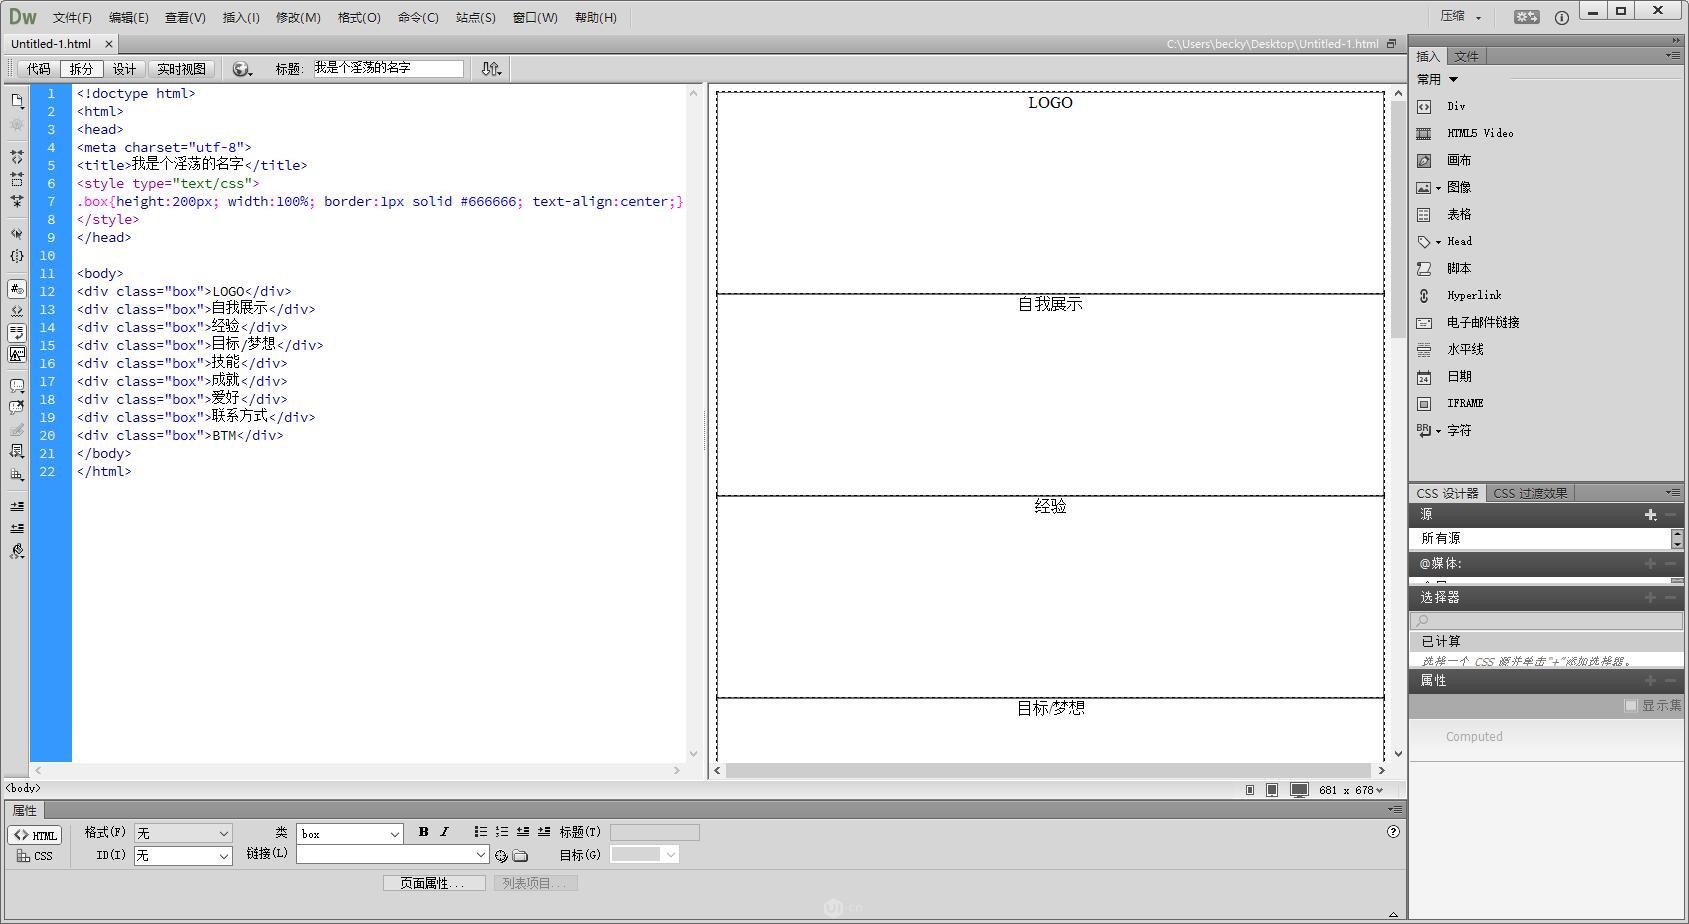The width and height of the screenshot is (1689, 924).
Task: Toggle Bold formatting in Properties
Action: (x=424, y=832)
